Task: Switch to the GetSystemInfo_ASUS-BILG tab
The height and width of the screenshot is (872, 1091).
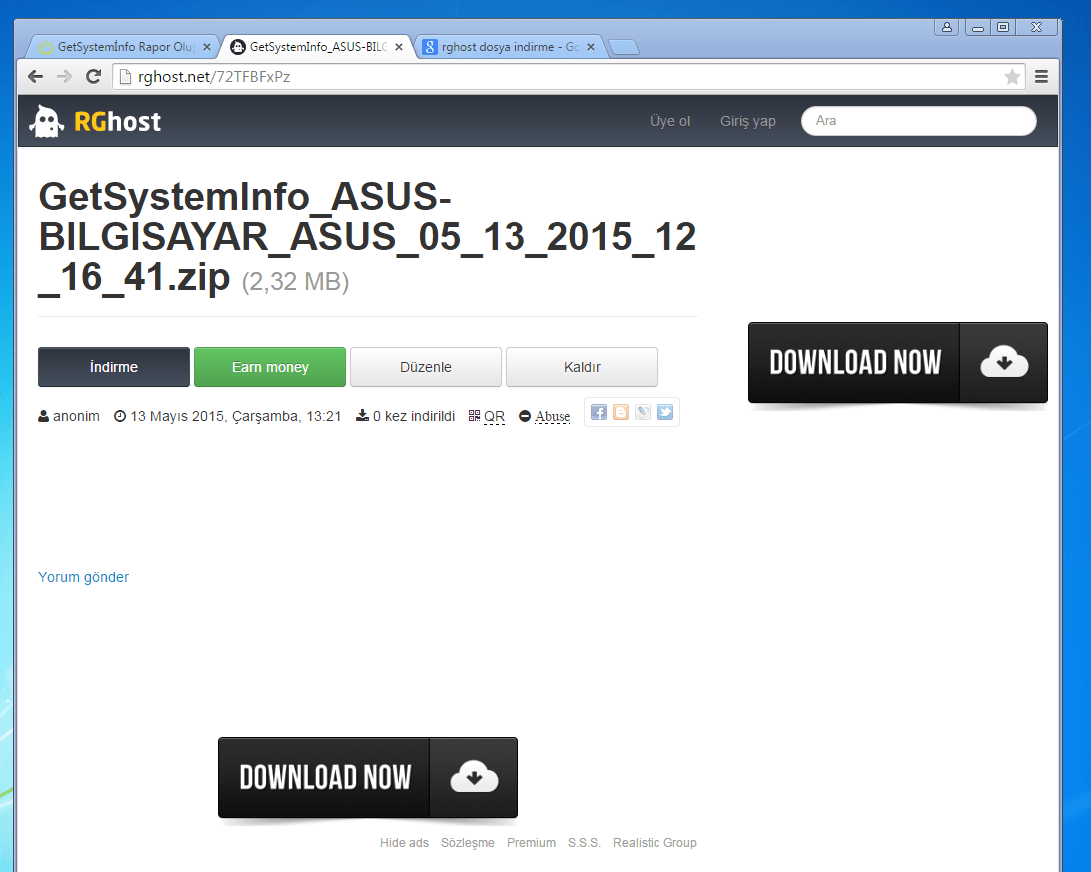Action: tap(317, 47)
